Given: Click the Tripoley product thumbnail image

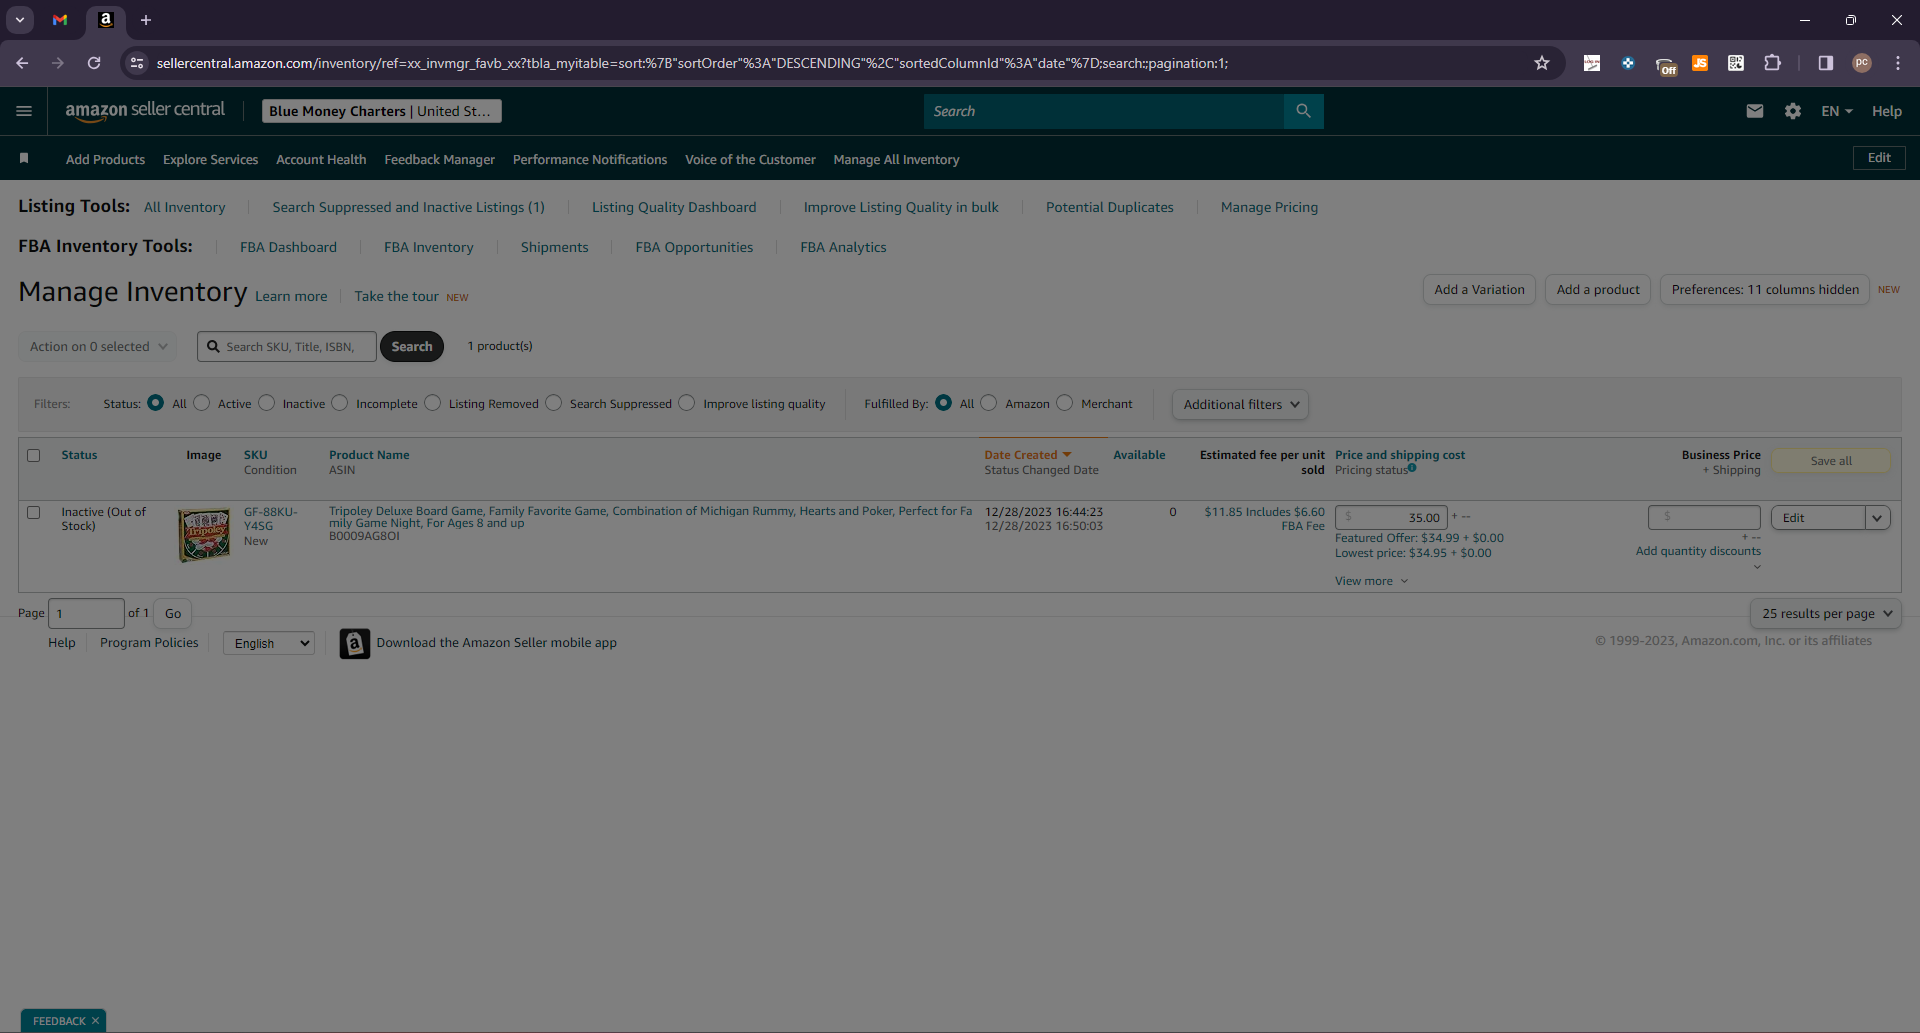Looking at the screenshot, I should 204,535.
